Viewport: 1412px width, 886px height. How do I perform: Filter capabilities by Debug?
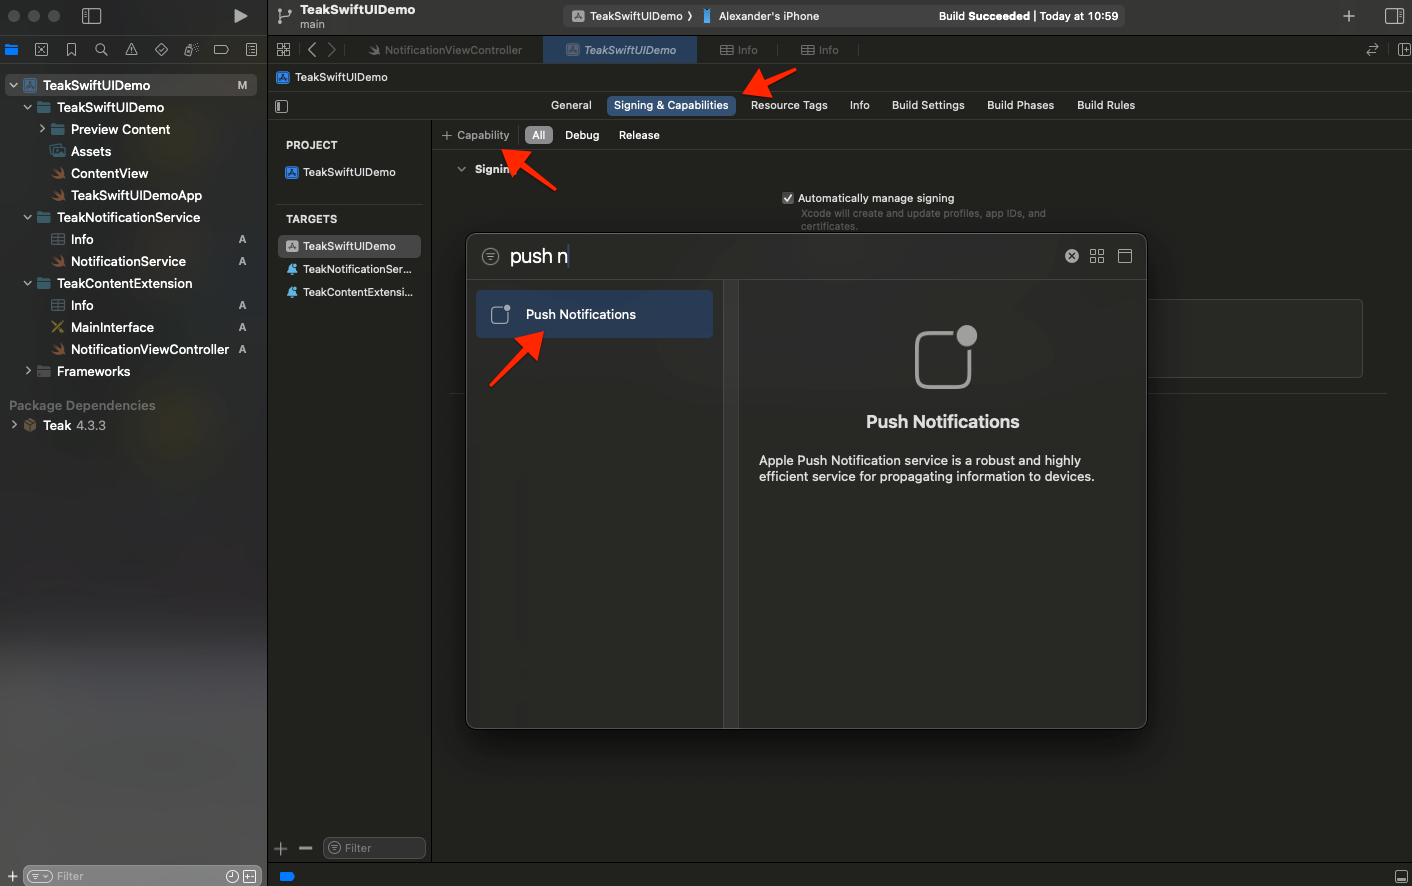582,135
